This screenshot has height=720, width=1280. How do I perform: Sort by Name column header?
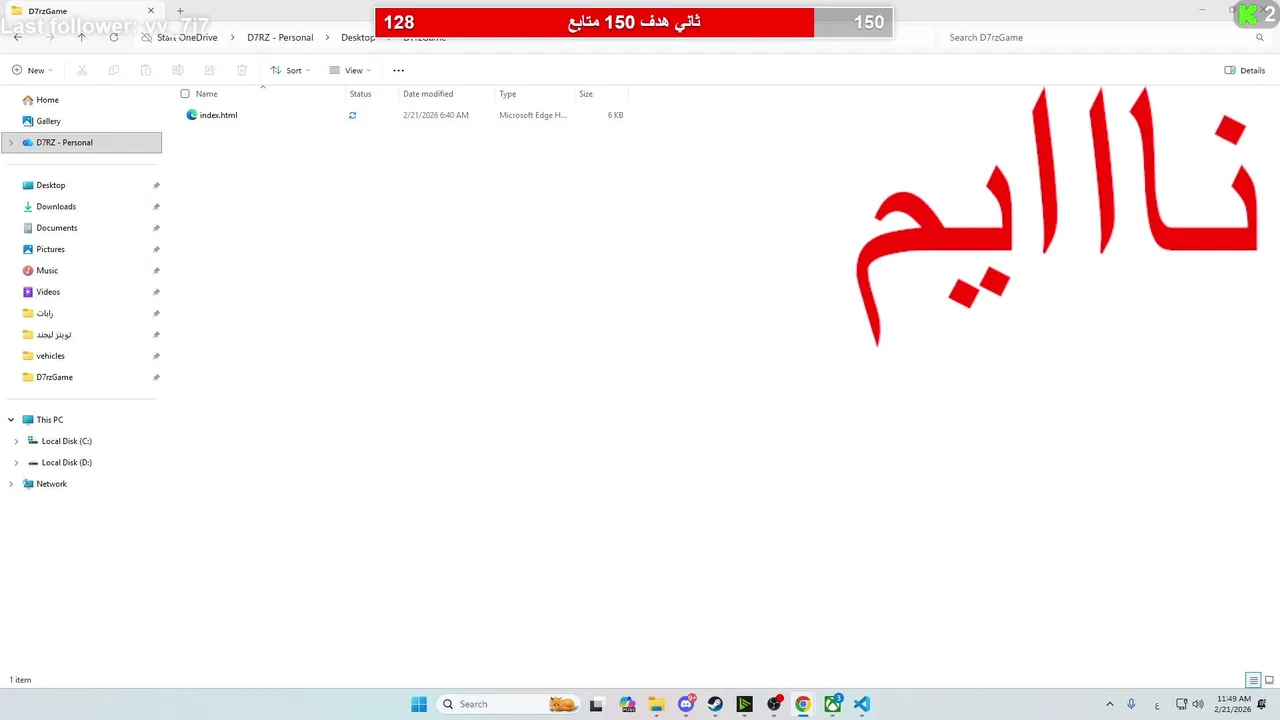point(206,94)
